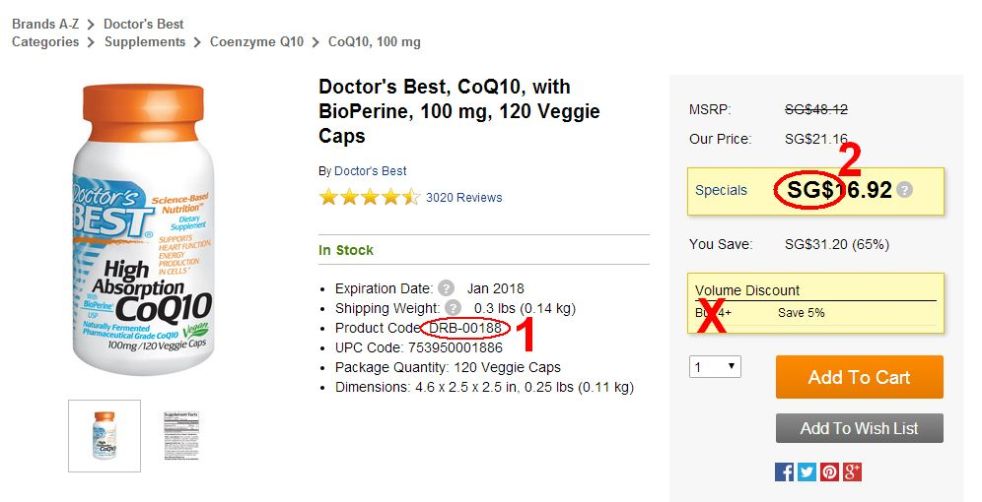Share product on Twitter

coord(807,472)
